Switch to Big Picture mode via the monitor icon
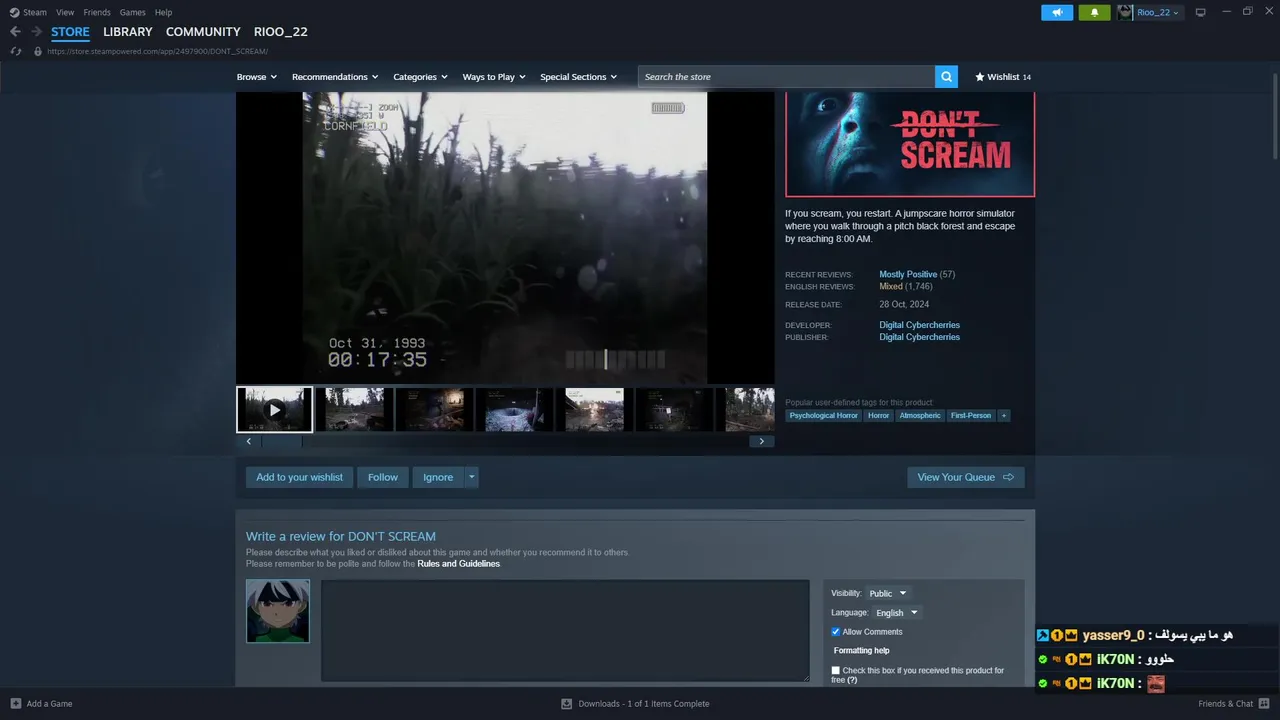The height and width of the screenshot is (720, 1280). pyautogui.click(x=1201, y=12)
